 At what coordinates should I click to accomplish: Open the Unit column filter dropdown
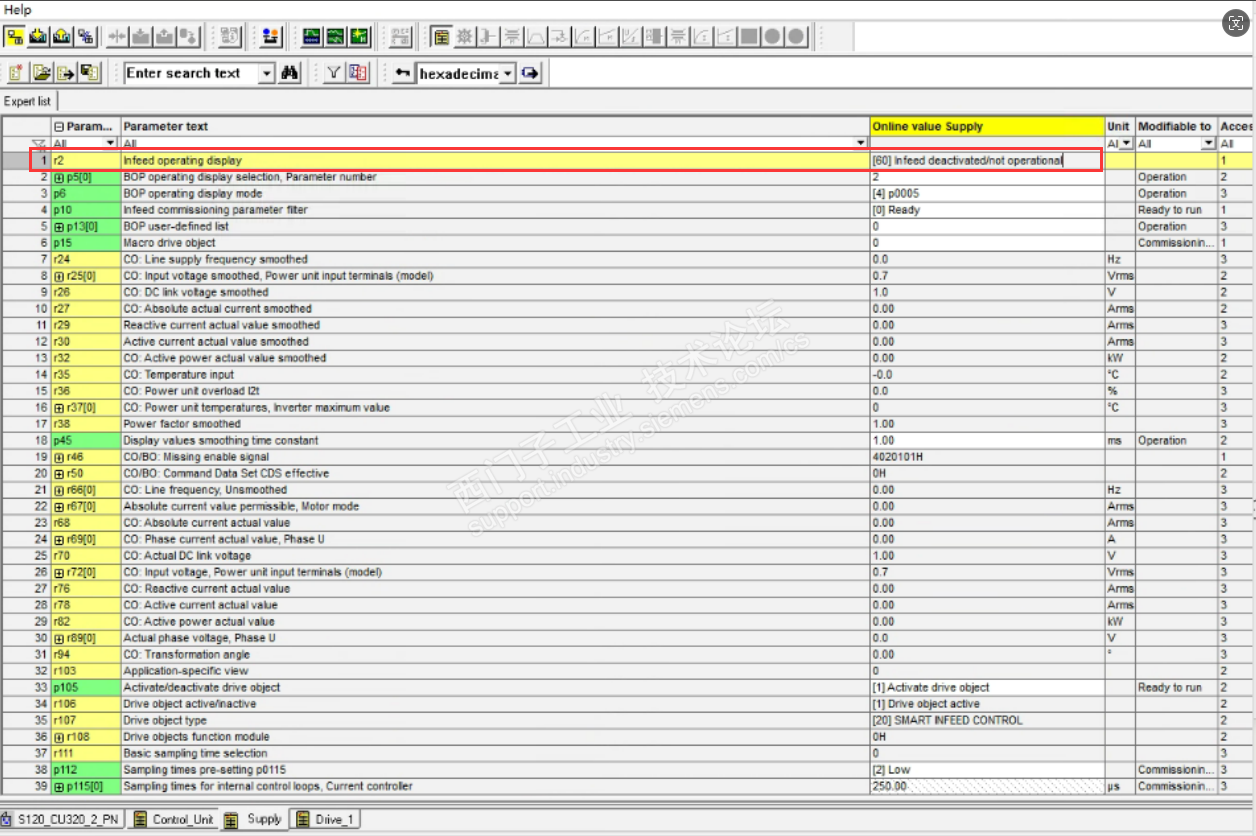pyautogui.click(x=1127, y=144)
